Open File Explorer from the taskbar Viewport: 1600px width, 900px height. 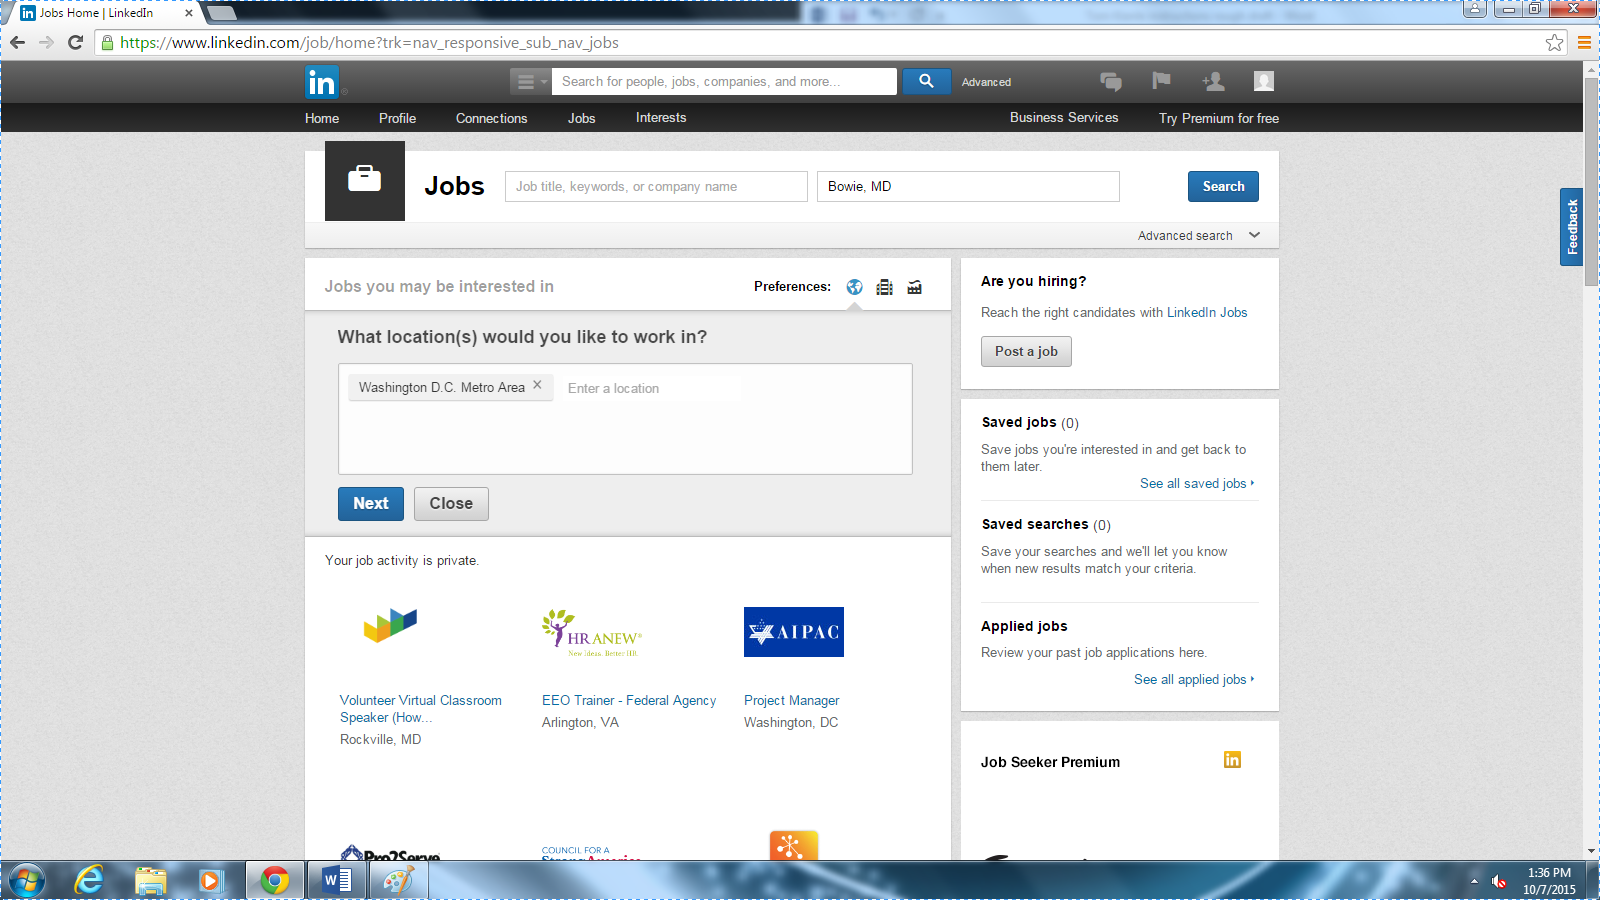(x=150, y=881)
